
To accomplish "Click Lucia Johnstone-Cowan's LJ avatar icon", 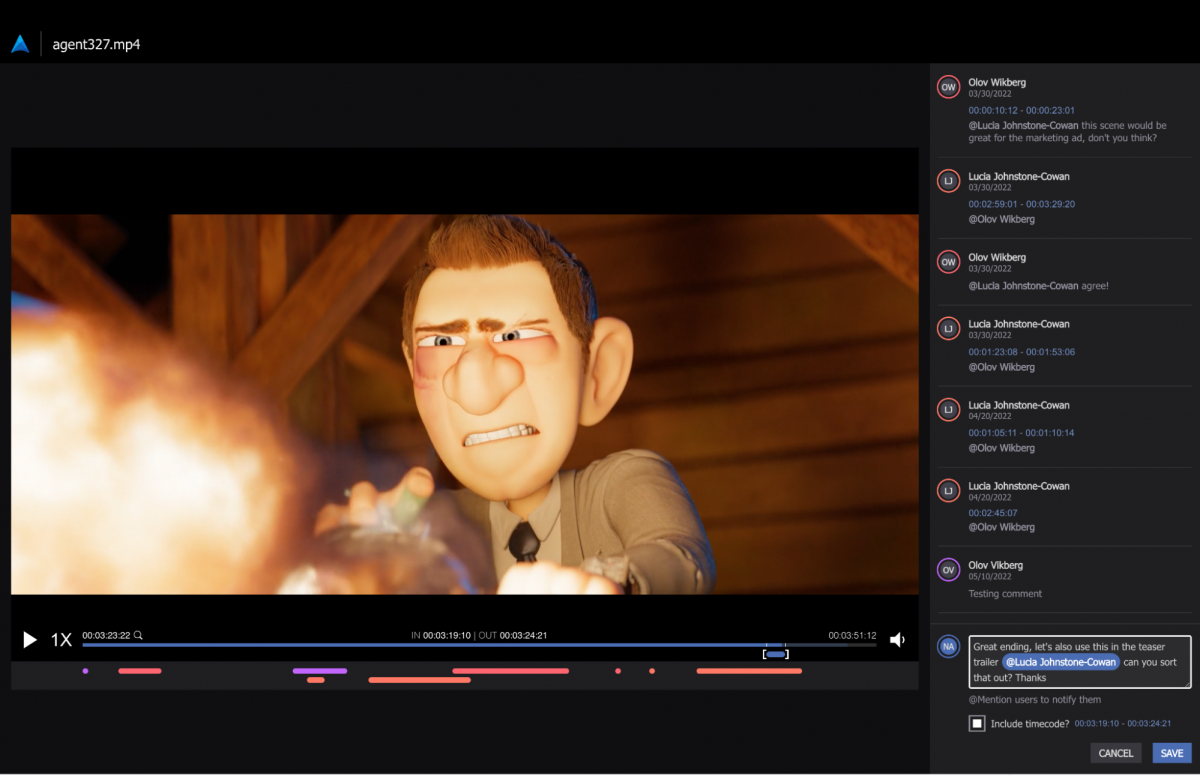I will (x=947, y=181).
